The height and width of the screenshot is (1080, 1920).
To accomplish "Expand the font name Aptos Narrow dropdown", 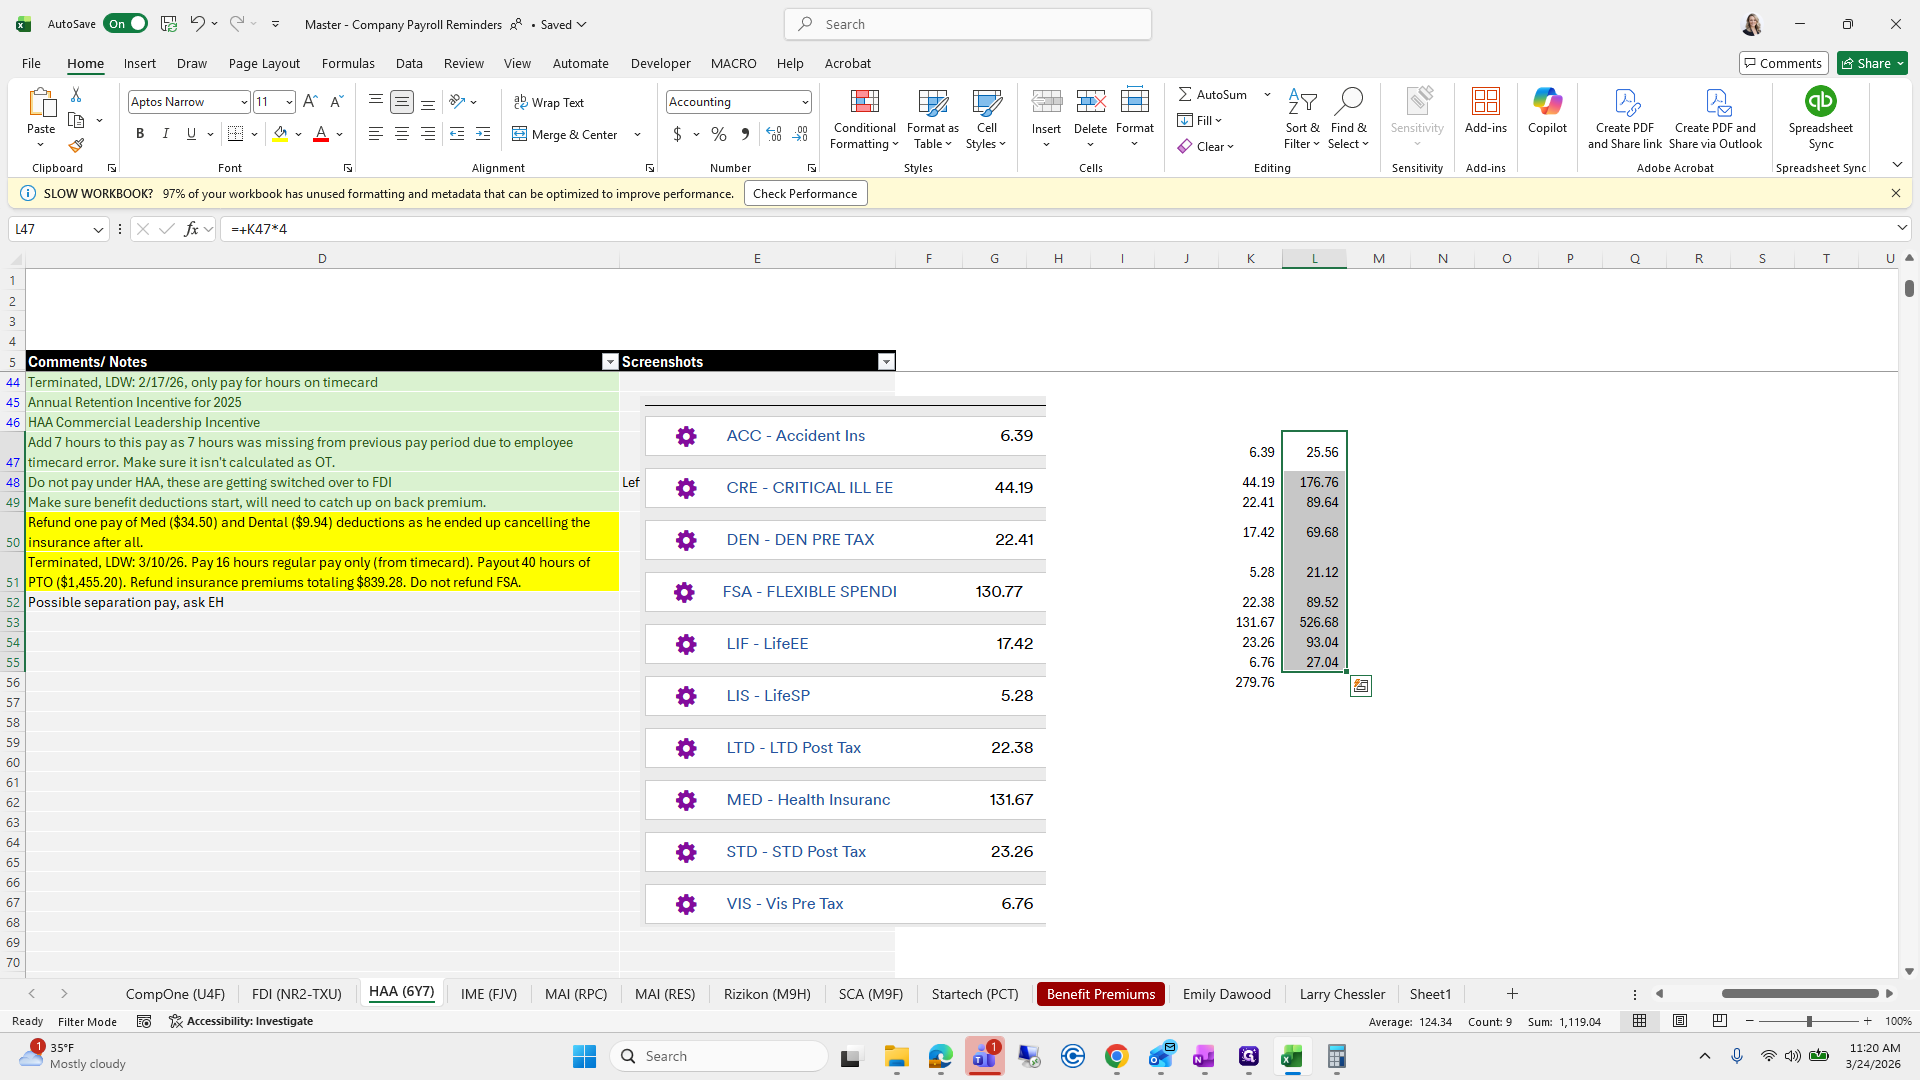I will pyautogui.click(x=243, y=102).
